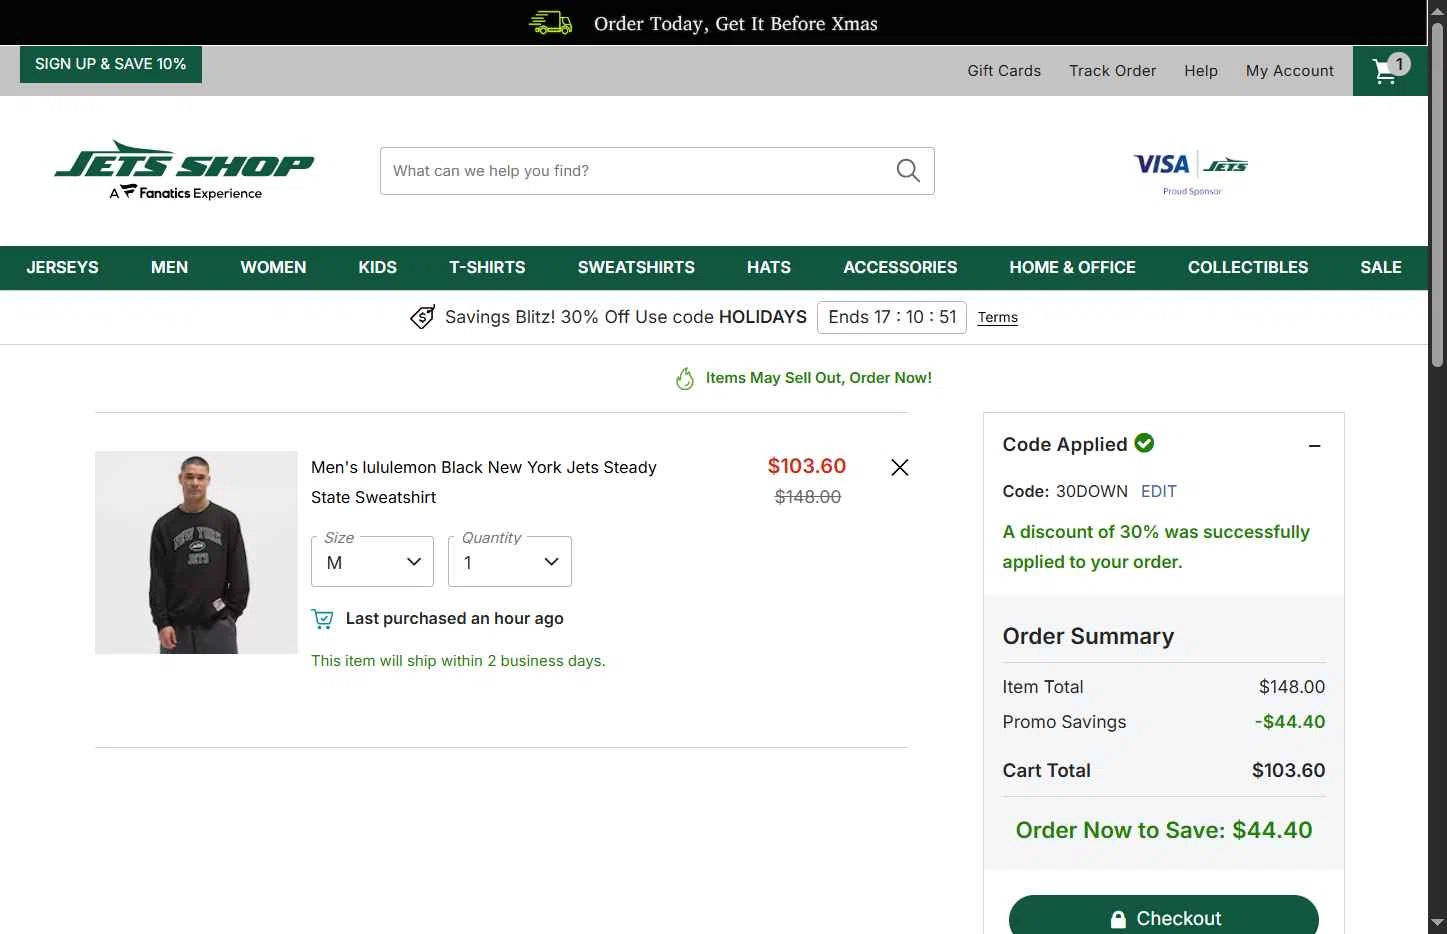Open the Accessories menu
Viewport: 1447px width, 934px height.
[900, 267]
